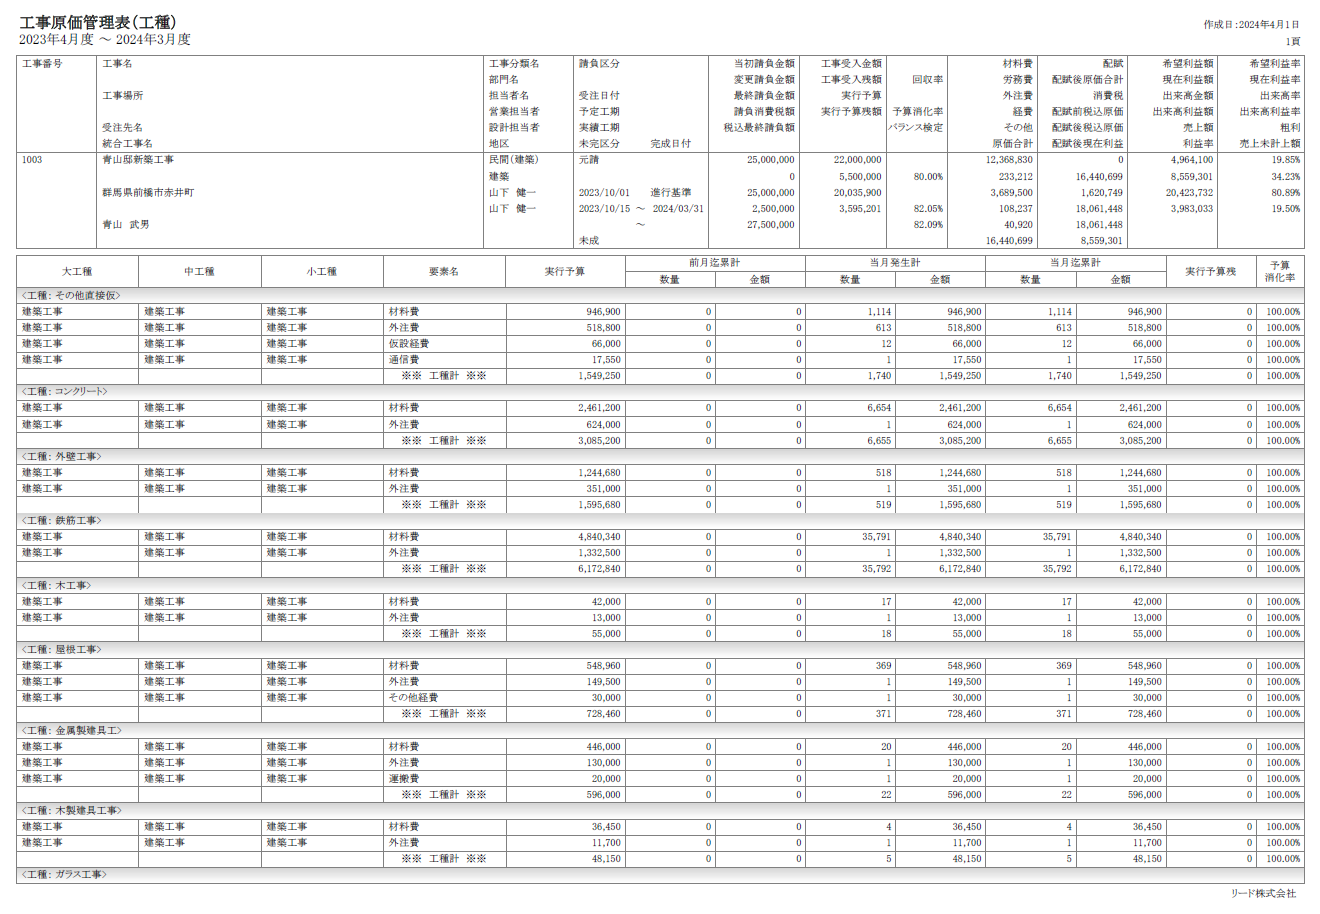Select client name 青山 武男

[x=126, y=224]
